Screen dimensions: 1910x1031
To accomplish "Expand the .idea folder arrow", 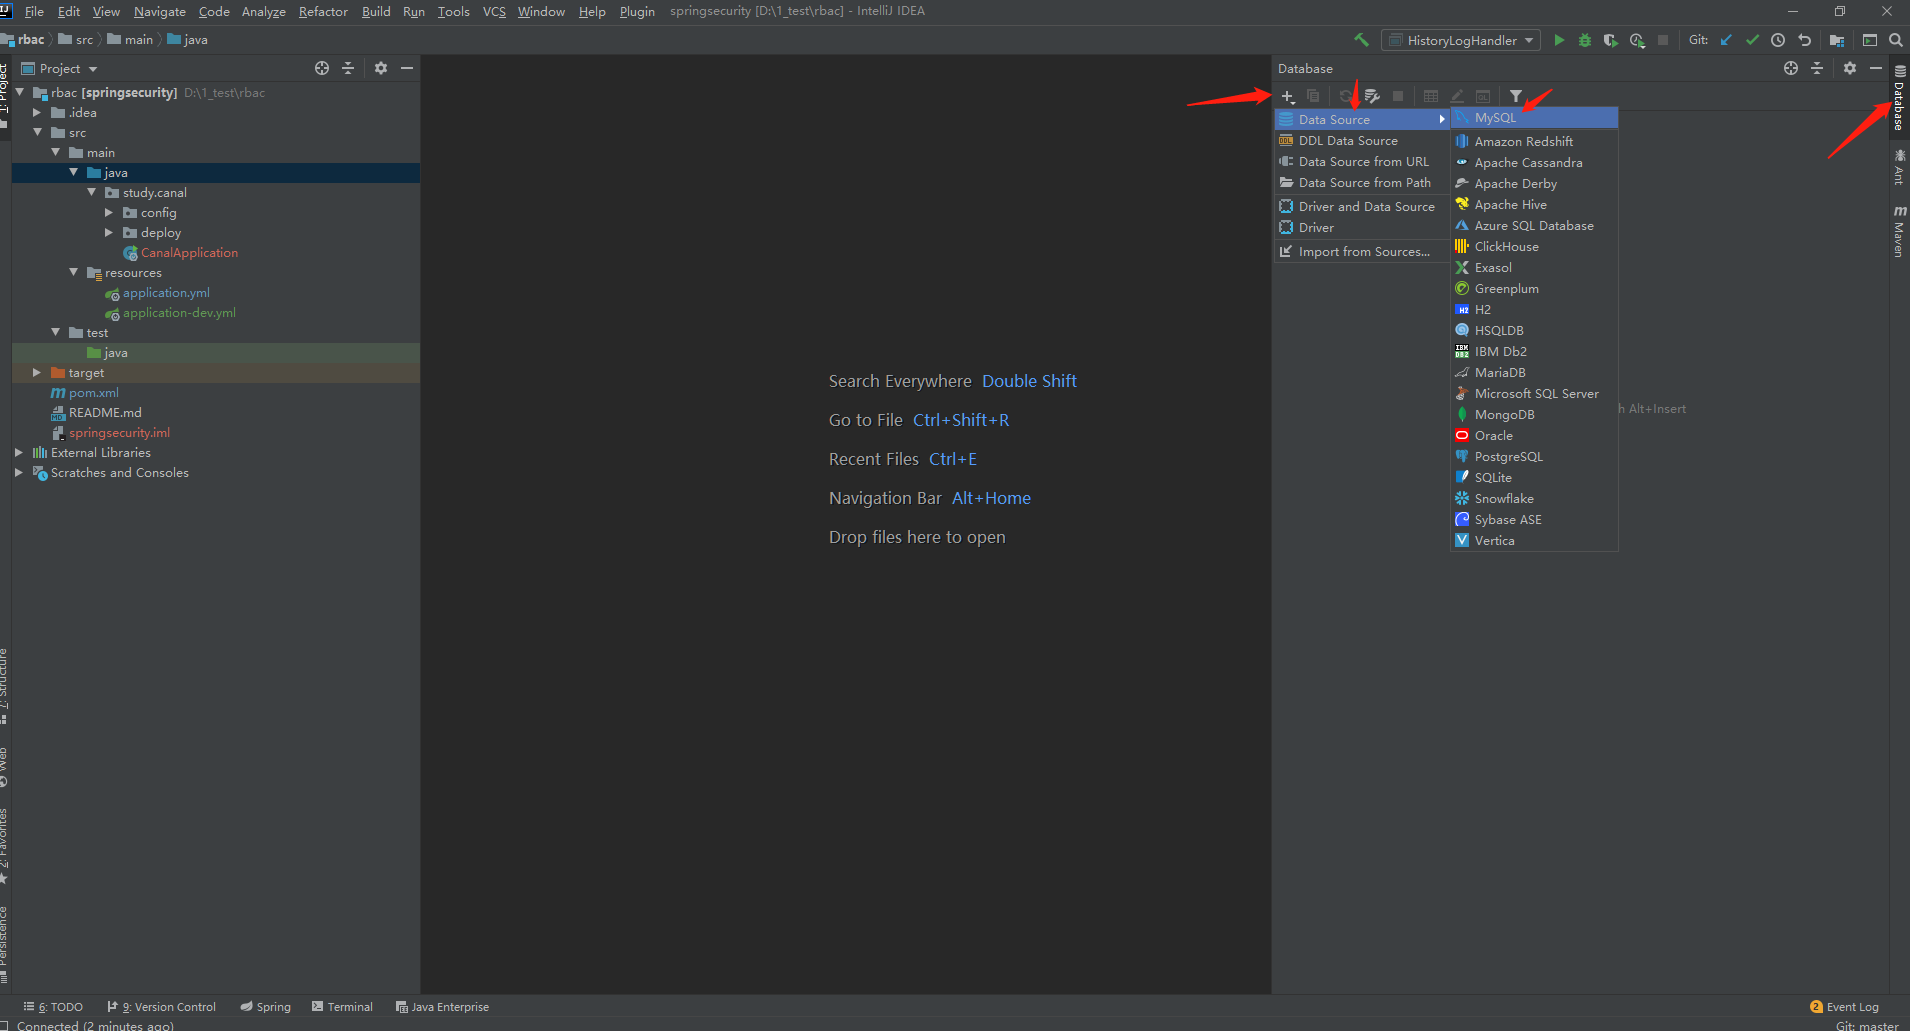I will click(x=37, y=113).
